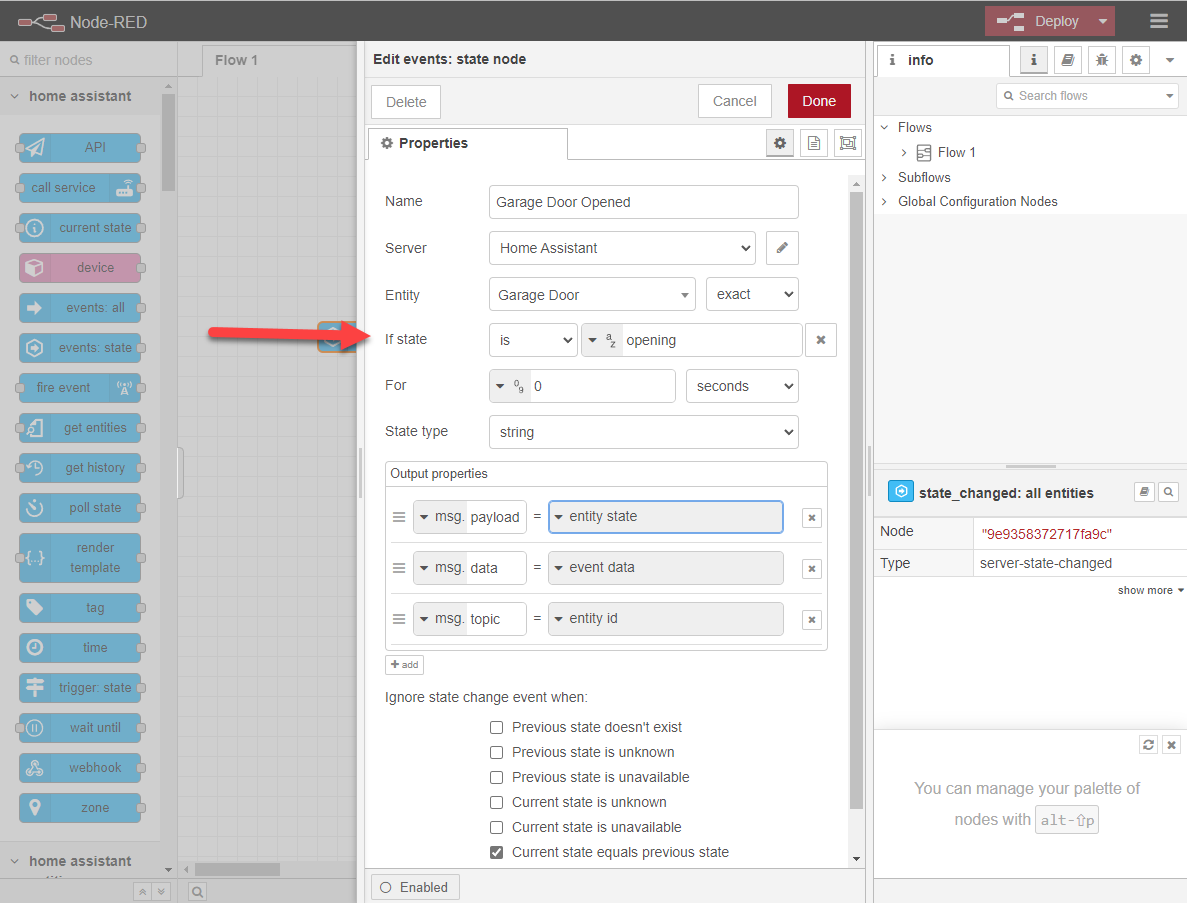Open the Description tab document icon
Image resolution: width=1187 pixels, height=903 pixels.
click(x=813, y=142)
